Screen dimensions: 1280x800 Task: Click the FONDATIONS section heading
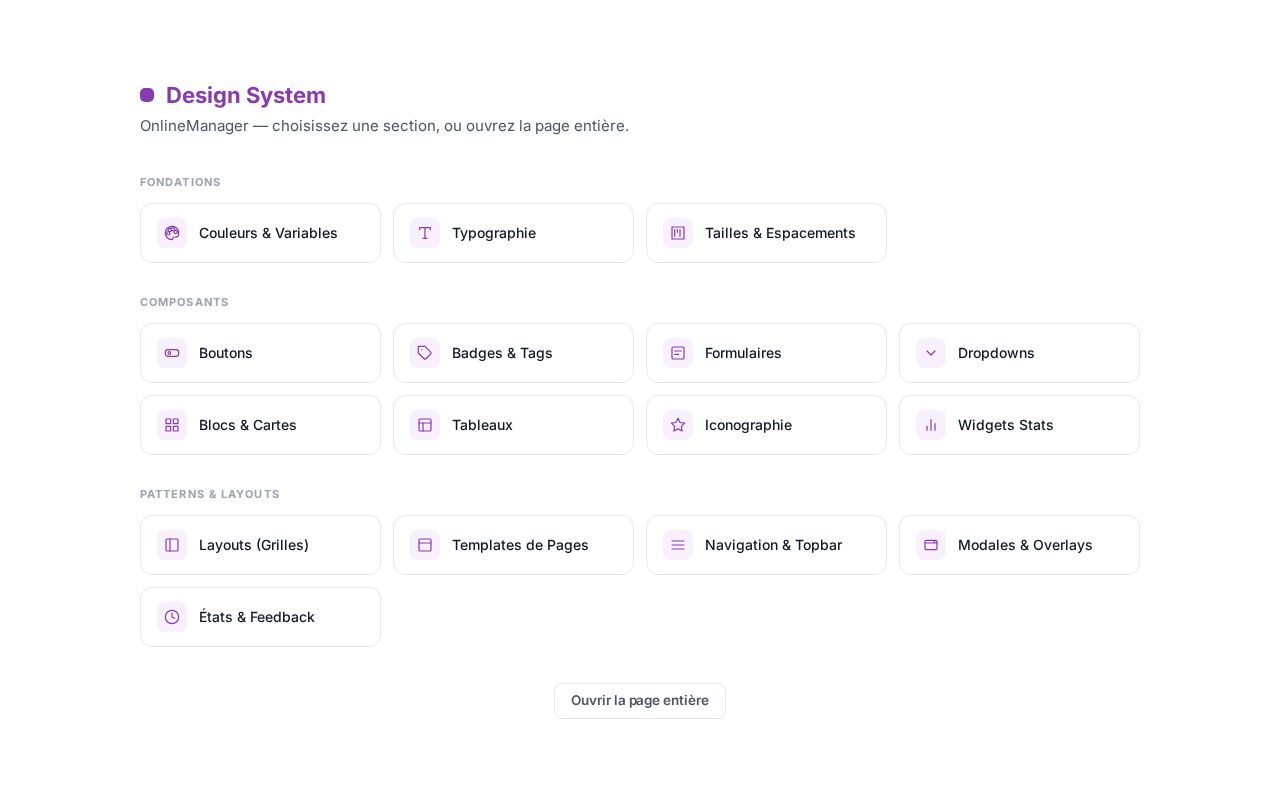(x=180, y=182)
